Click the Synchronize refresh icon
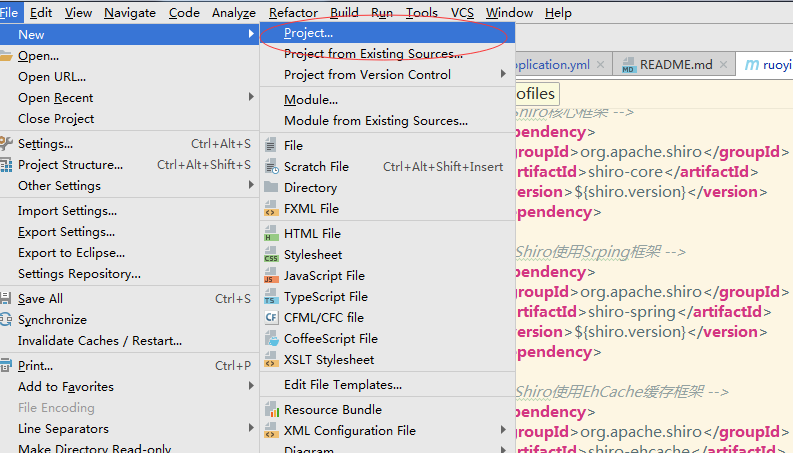This screenshot has height=453, width=793. click(6, 320)
